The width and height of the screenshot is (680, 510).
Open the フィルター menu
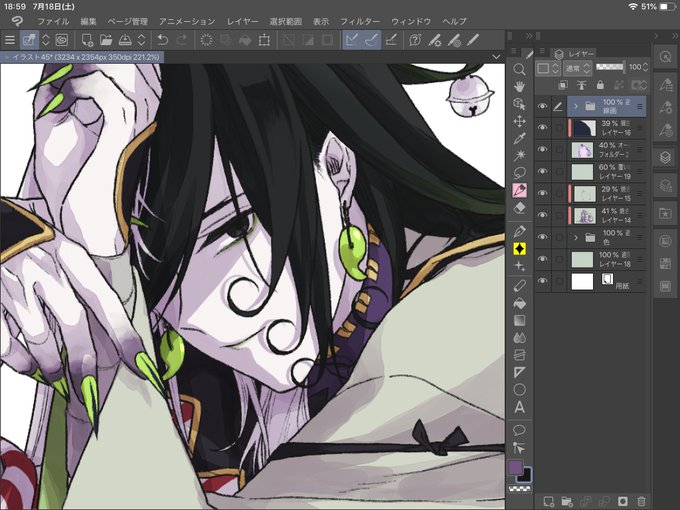[x=360, y=21]
